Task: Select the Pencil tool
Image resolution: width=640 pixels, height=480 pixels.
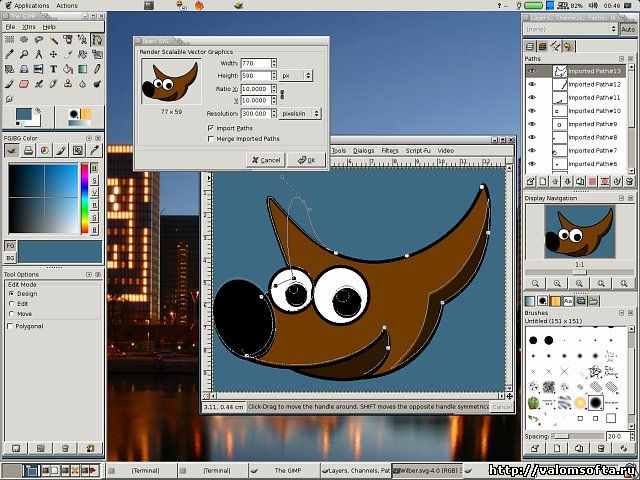Action: pos(97,69)
